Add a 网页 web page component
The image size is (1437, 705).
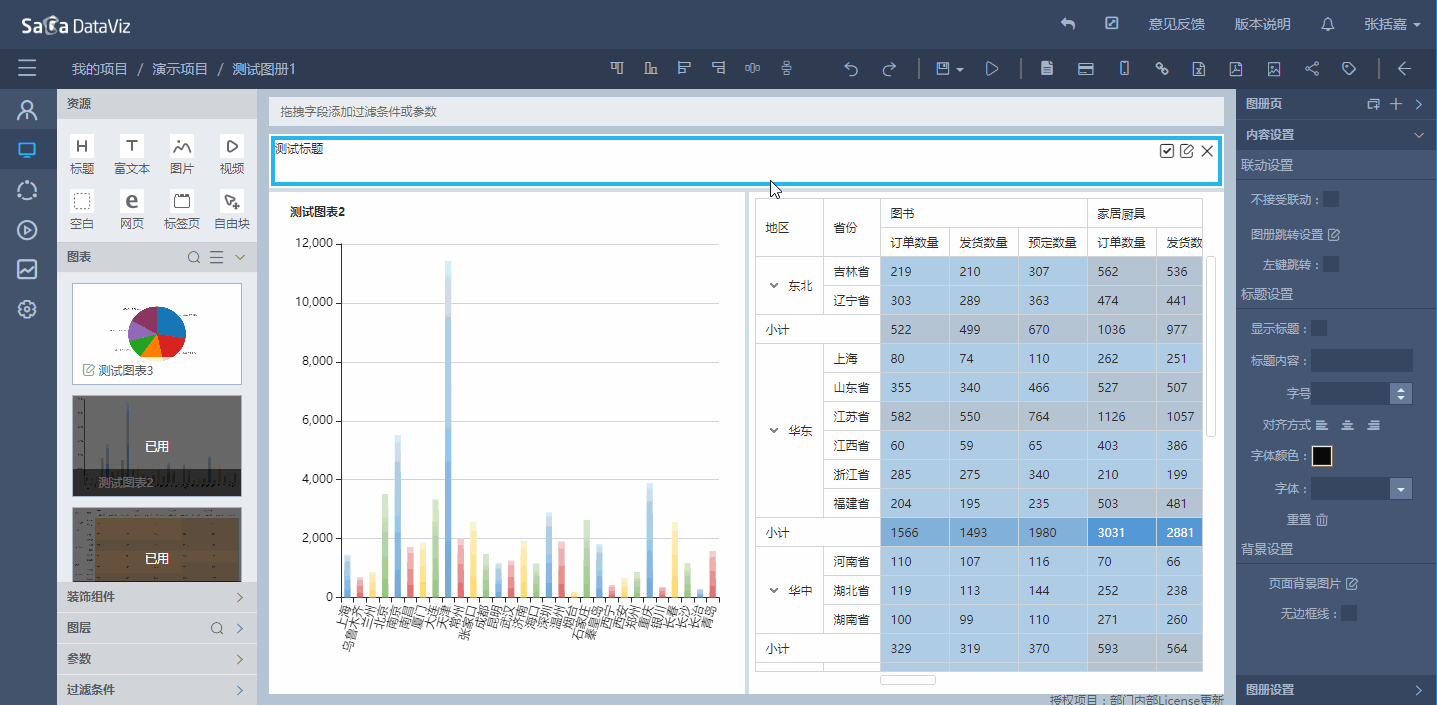point(132,210)
